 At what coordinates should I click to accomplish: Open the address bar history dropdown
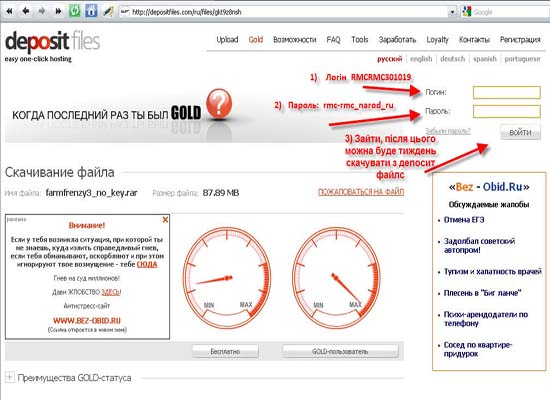452,12
